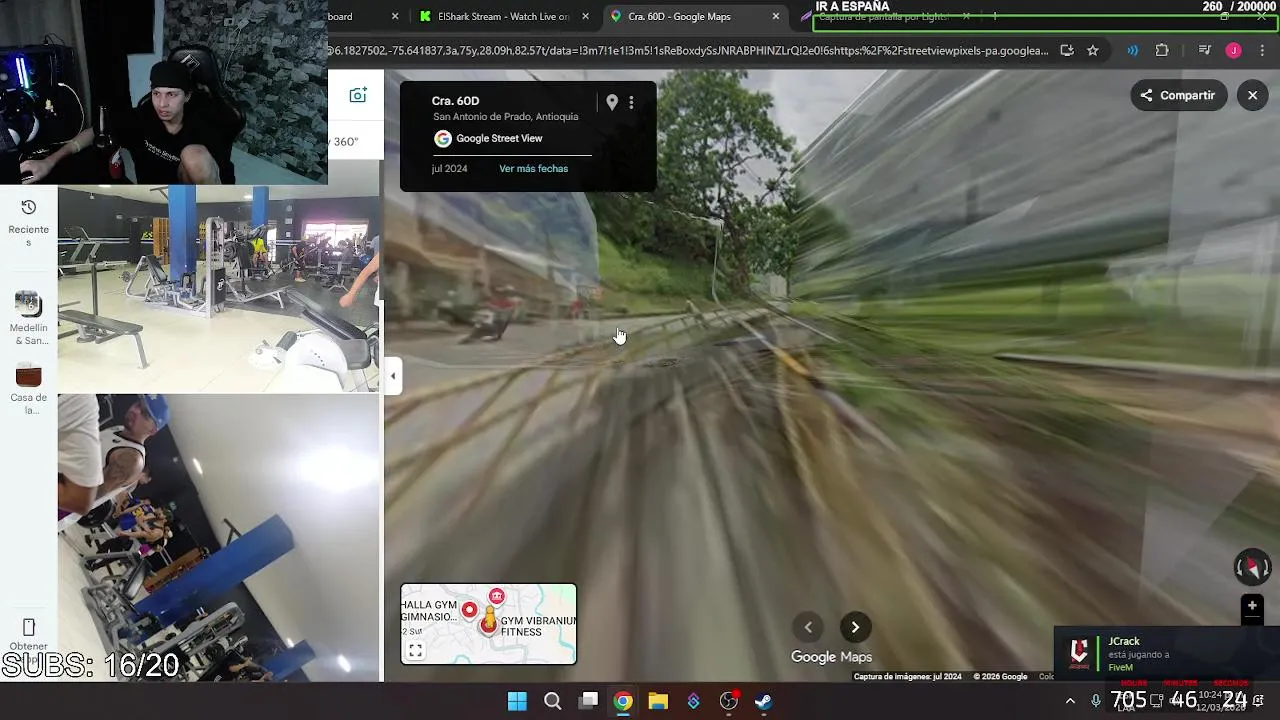Go to next Street View image arrow
The image size is (1280, 720).
855,627
